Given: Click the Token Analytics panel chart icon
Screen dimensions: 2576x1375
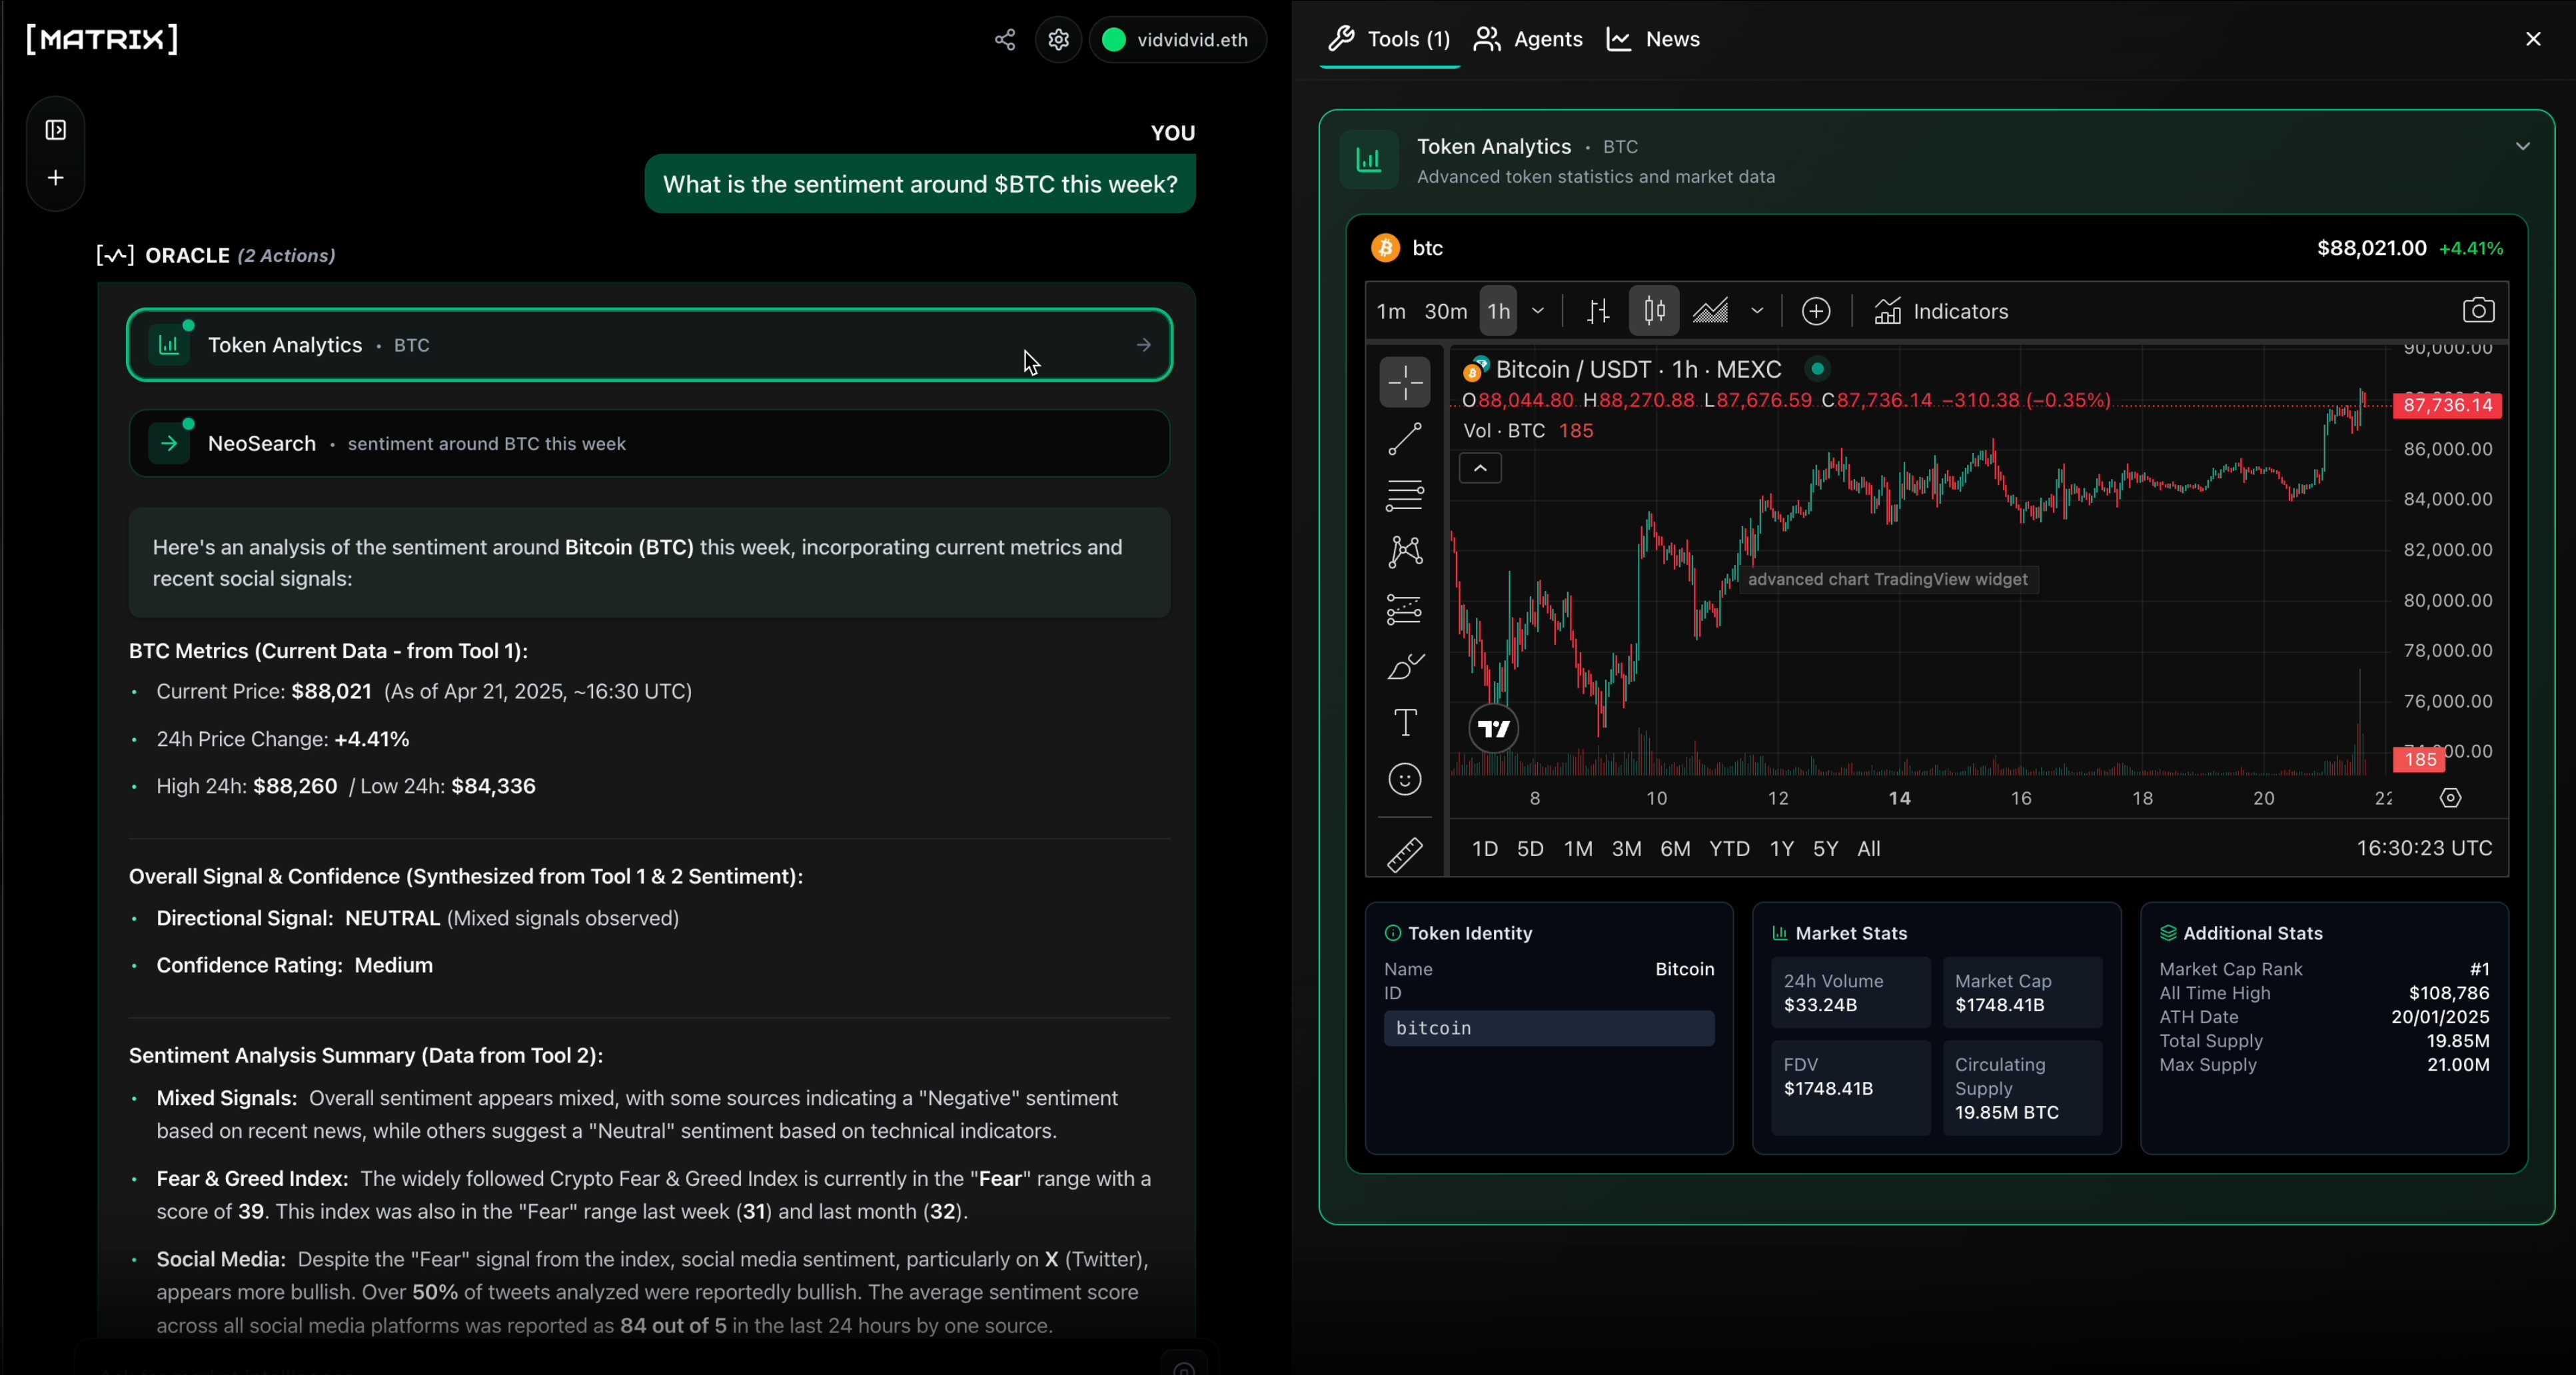Looking at the screenshot, I should pos(1369,160).
